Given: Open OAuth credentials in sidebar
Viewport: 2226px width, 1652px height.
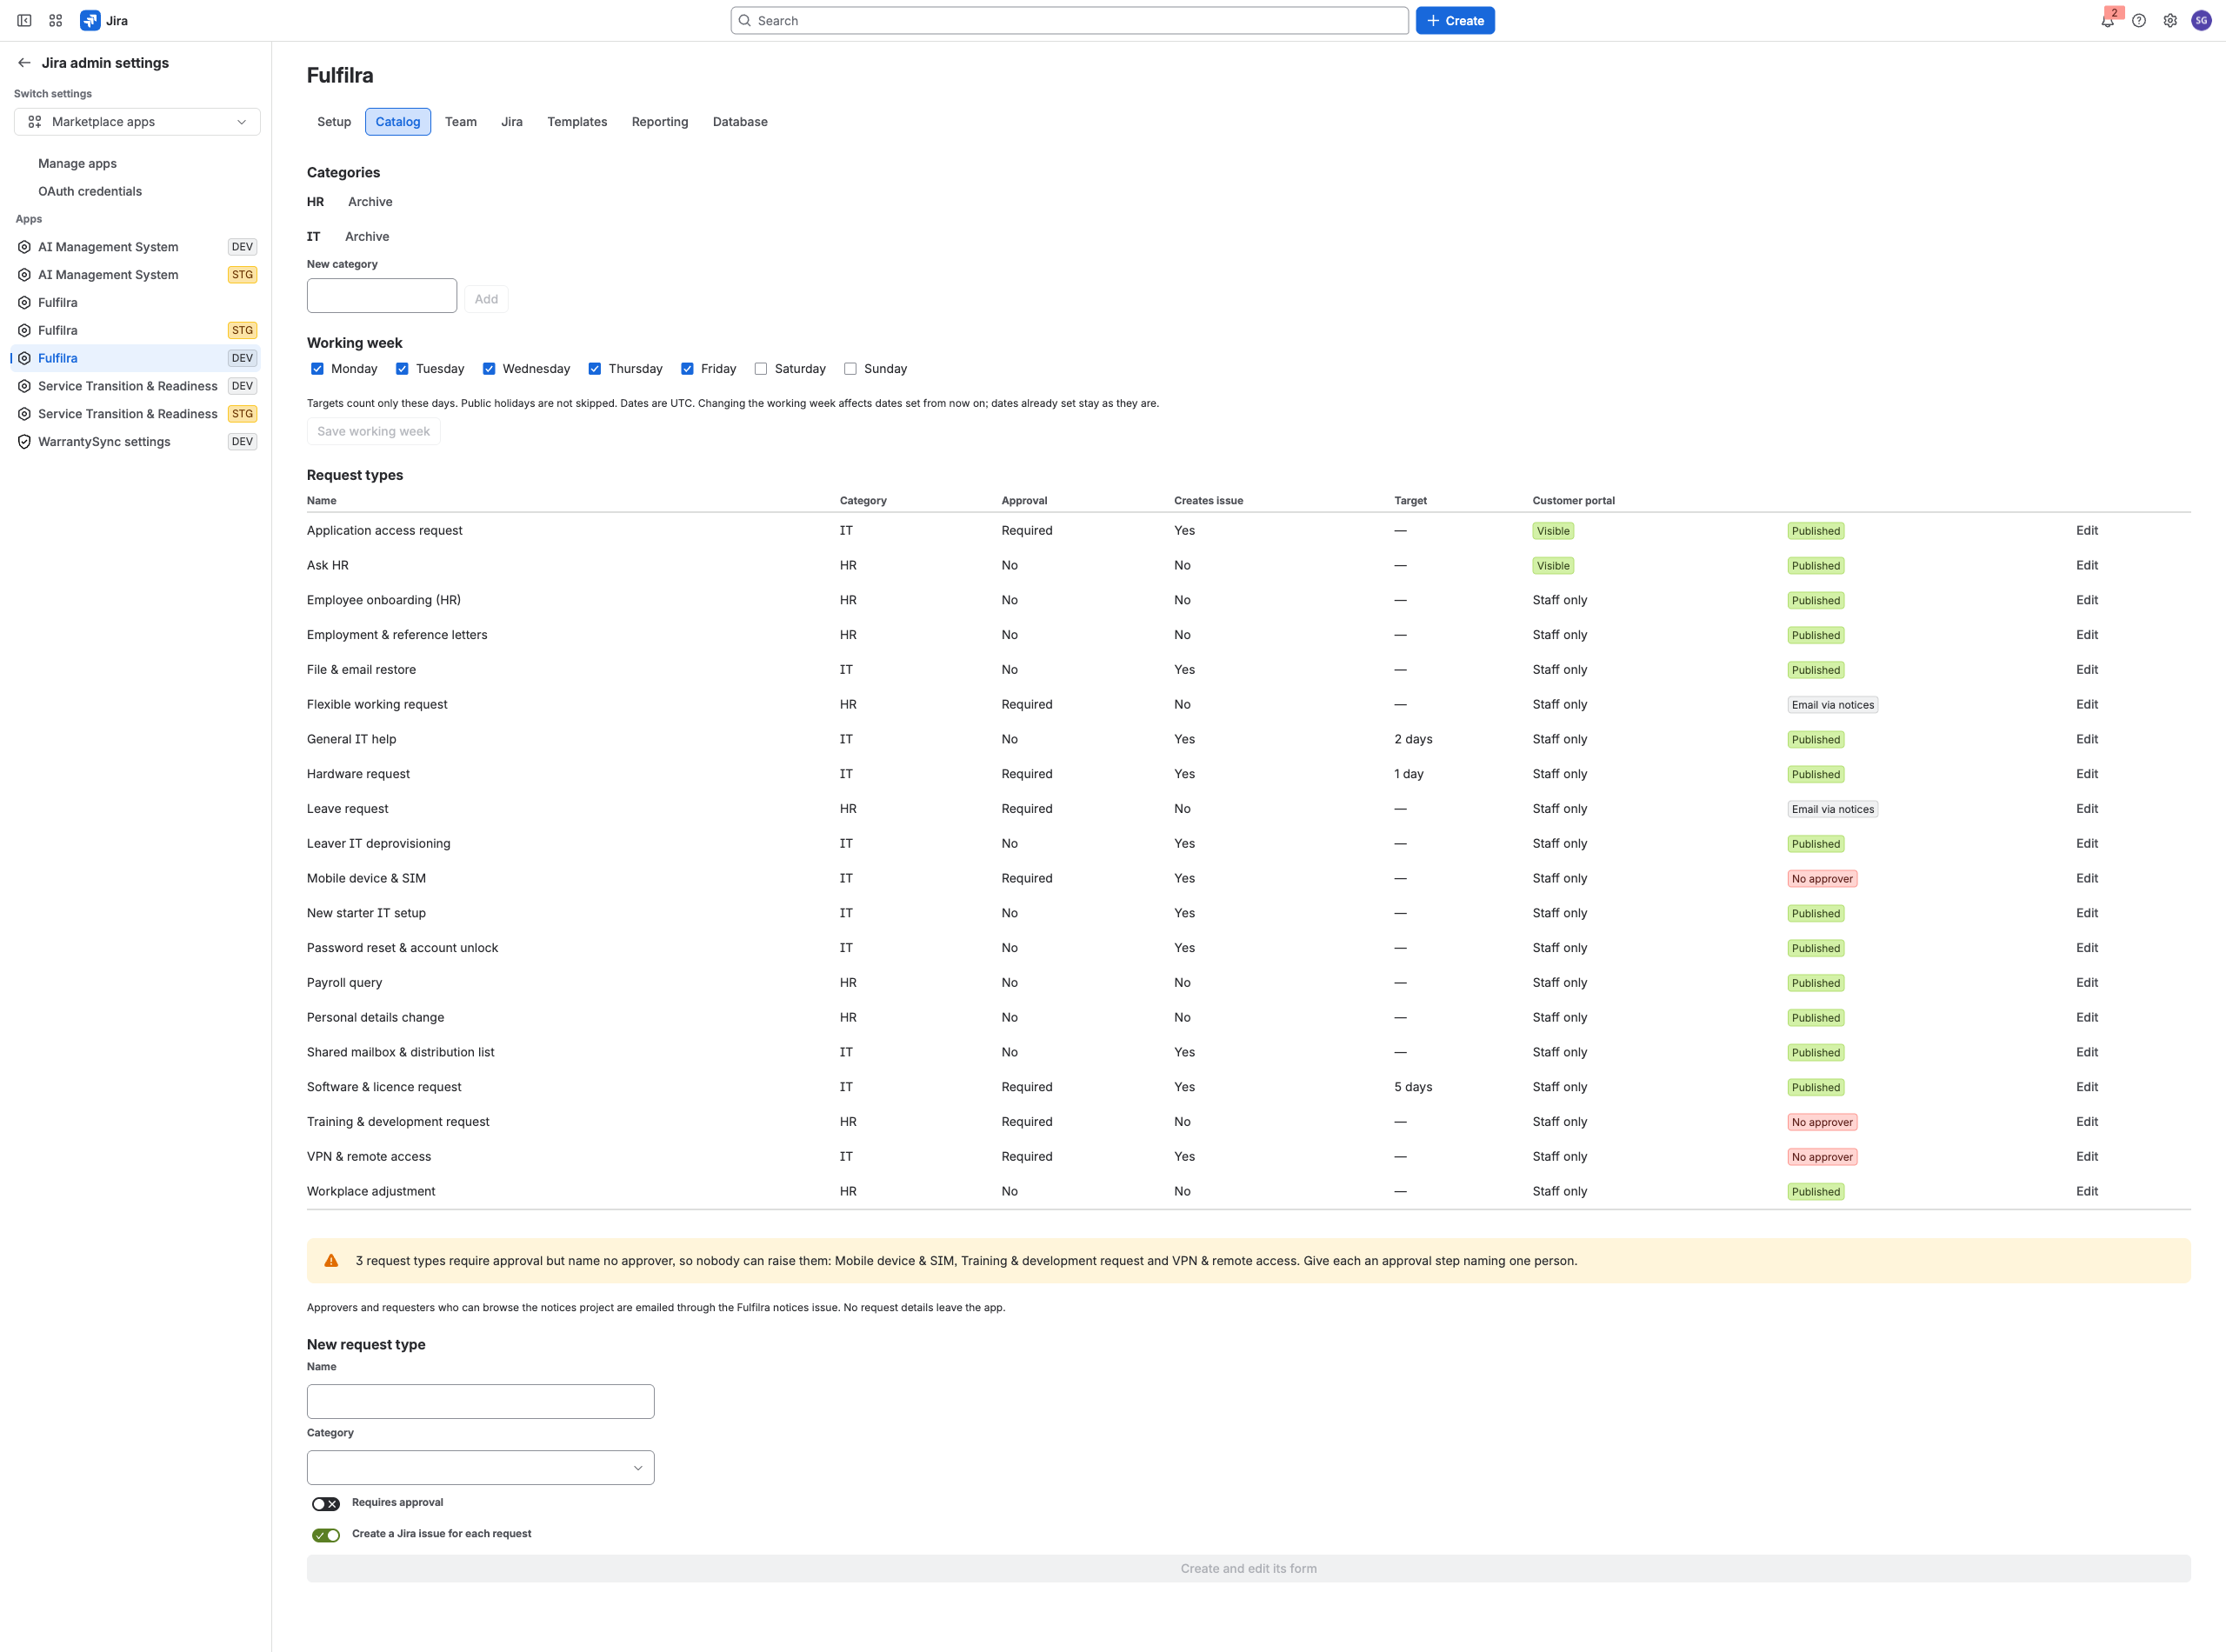Looking at the screenshot, I should click(x=90, y=192).
